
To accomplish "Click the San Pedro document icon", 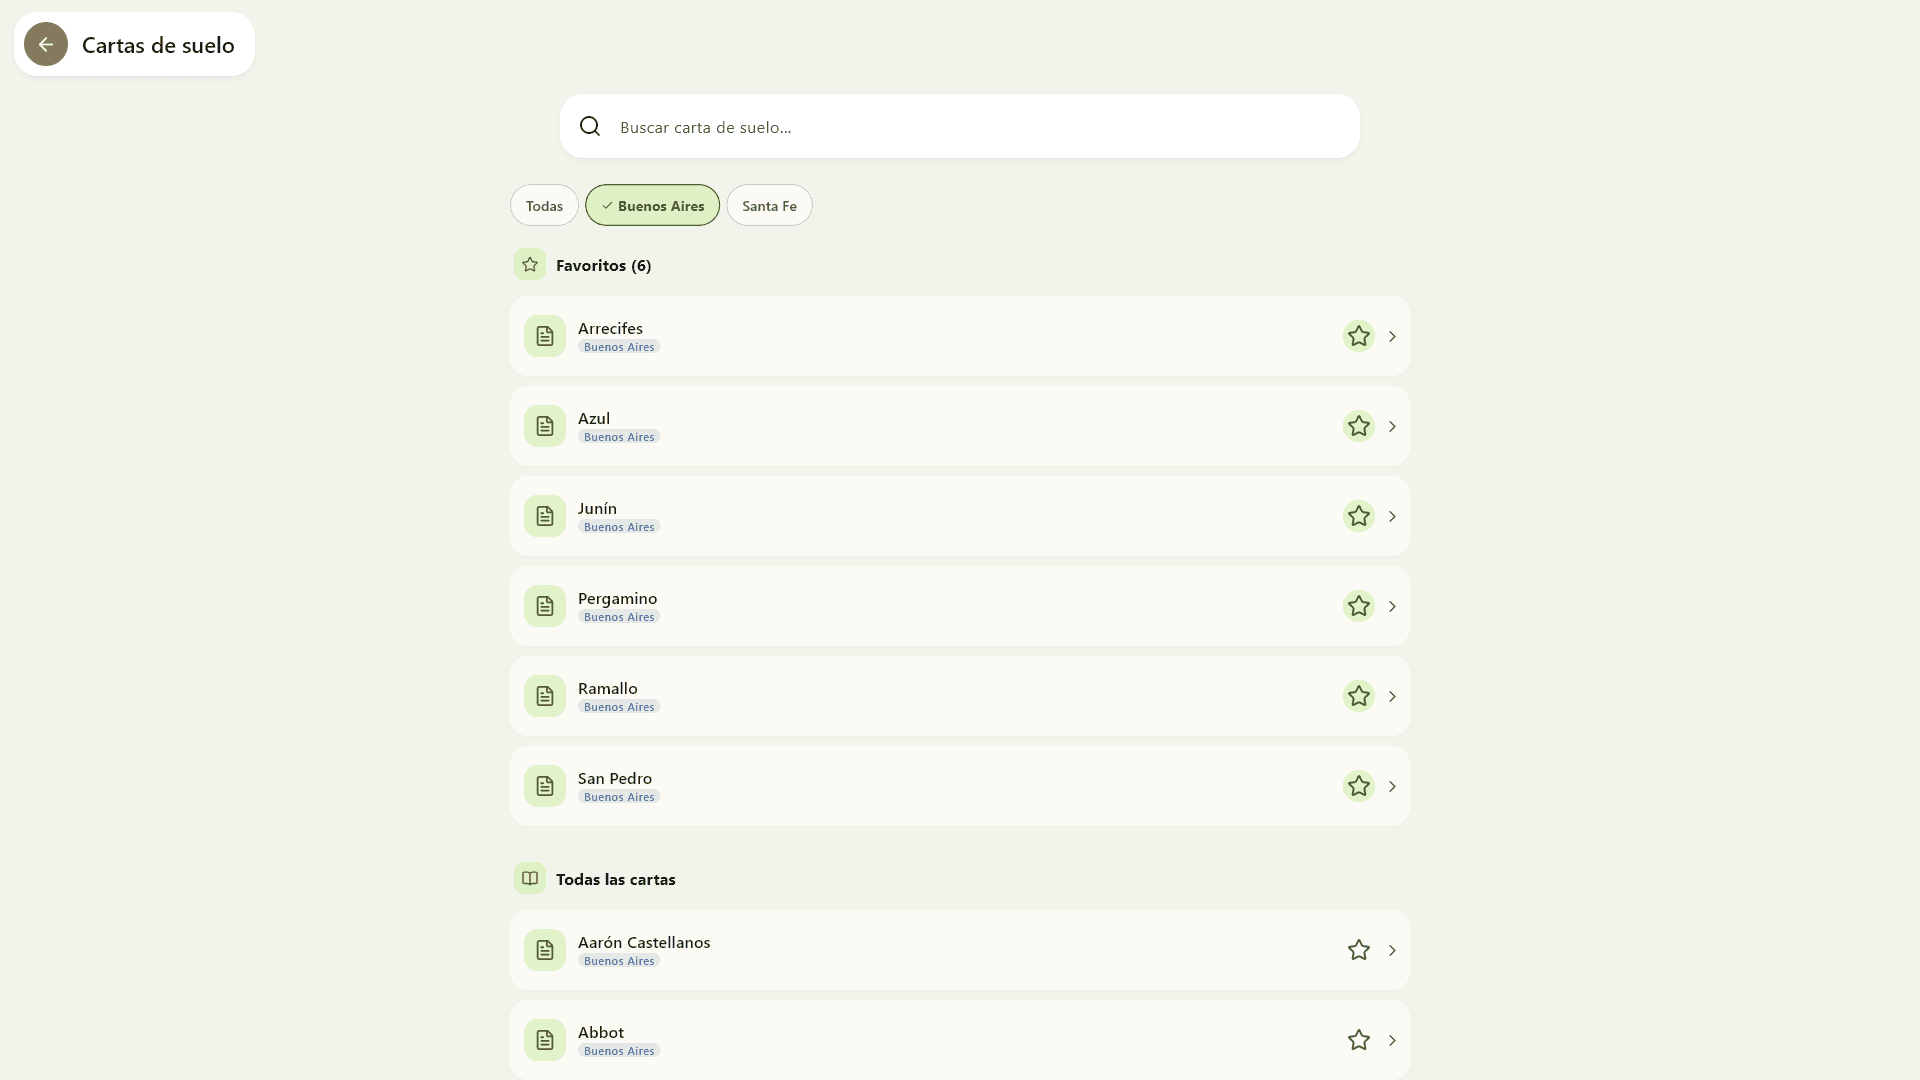I will (x=545, y=786).
